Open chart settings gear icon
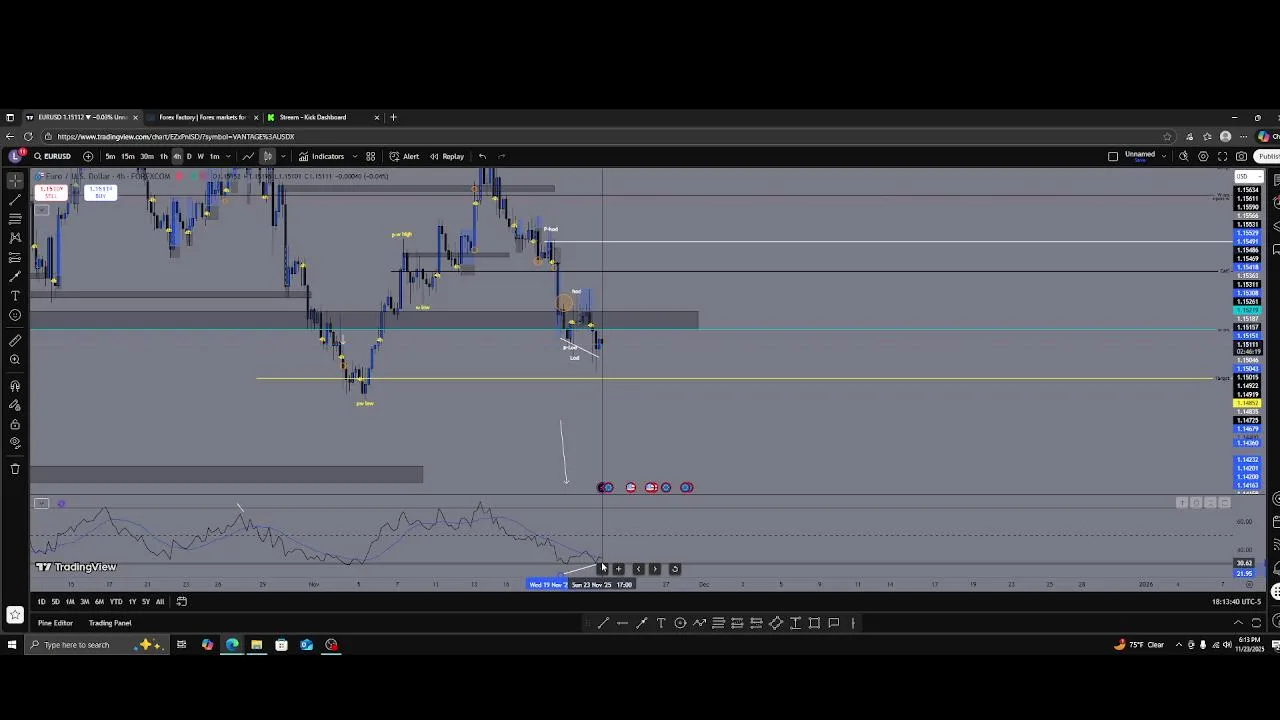The height and width of the screenshot is (720, 1280). 1203,156
